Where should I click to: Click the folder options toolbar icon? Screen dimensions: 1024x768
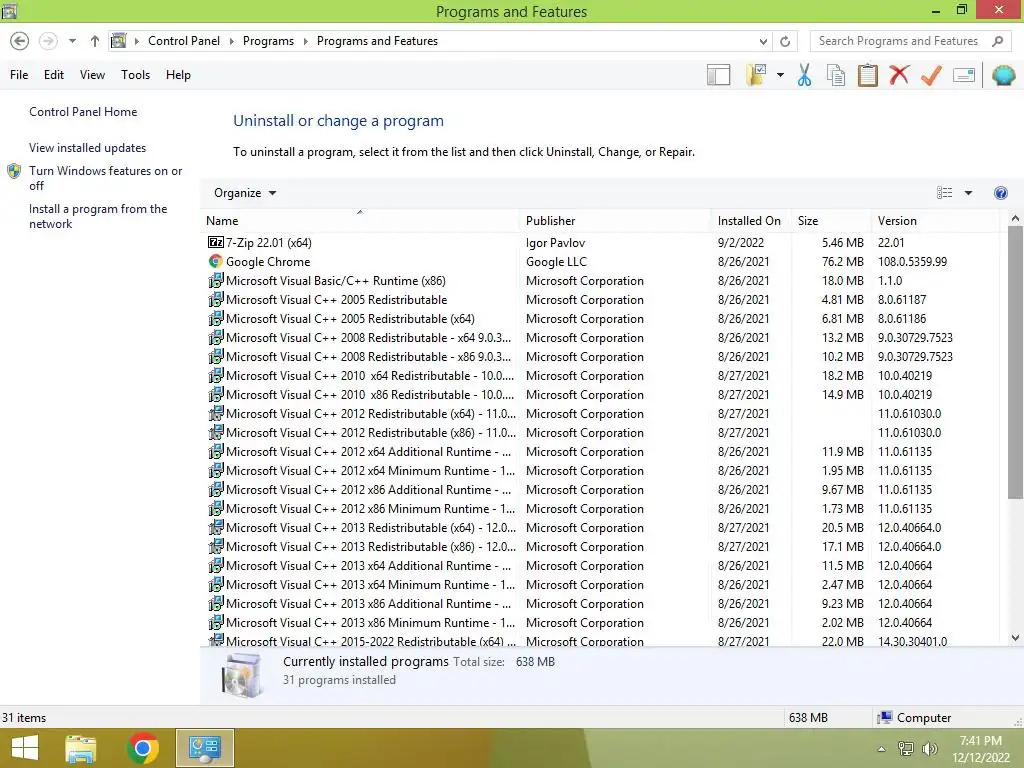[x=756, y=75]
